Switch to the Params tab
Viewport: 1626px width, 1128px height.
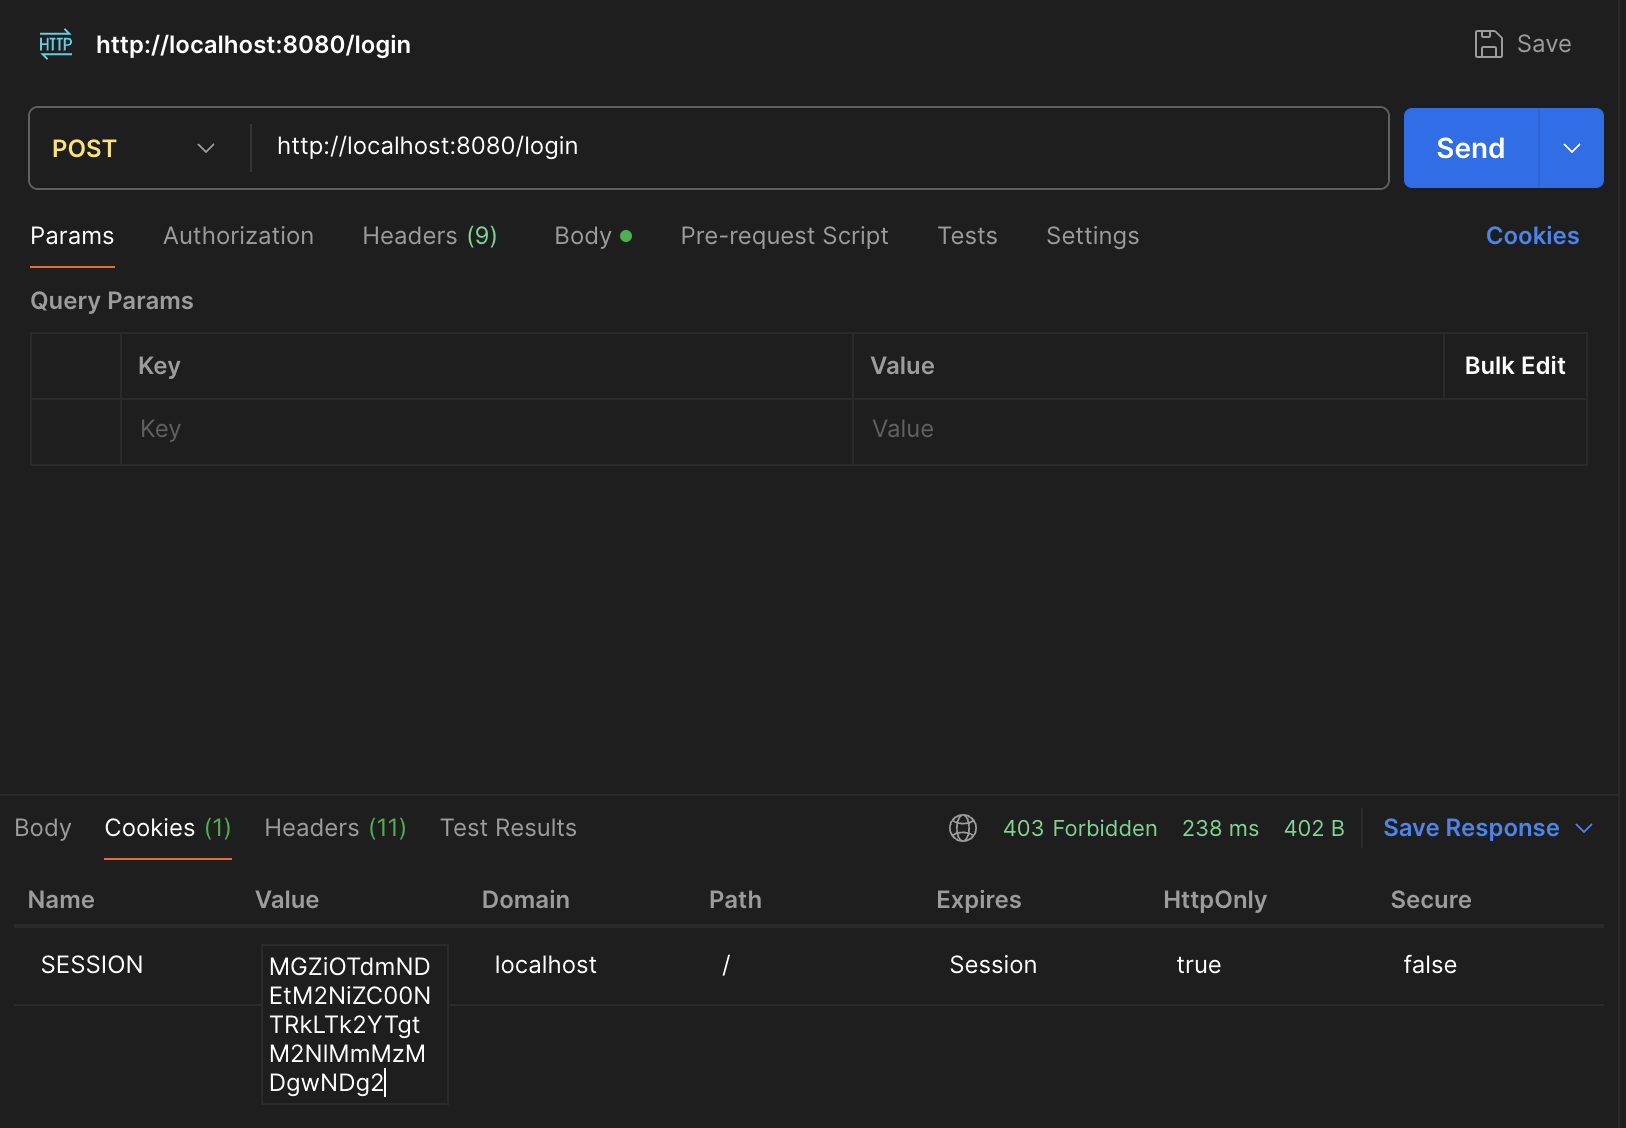click(x=72, y=236)
